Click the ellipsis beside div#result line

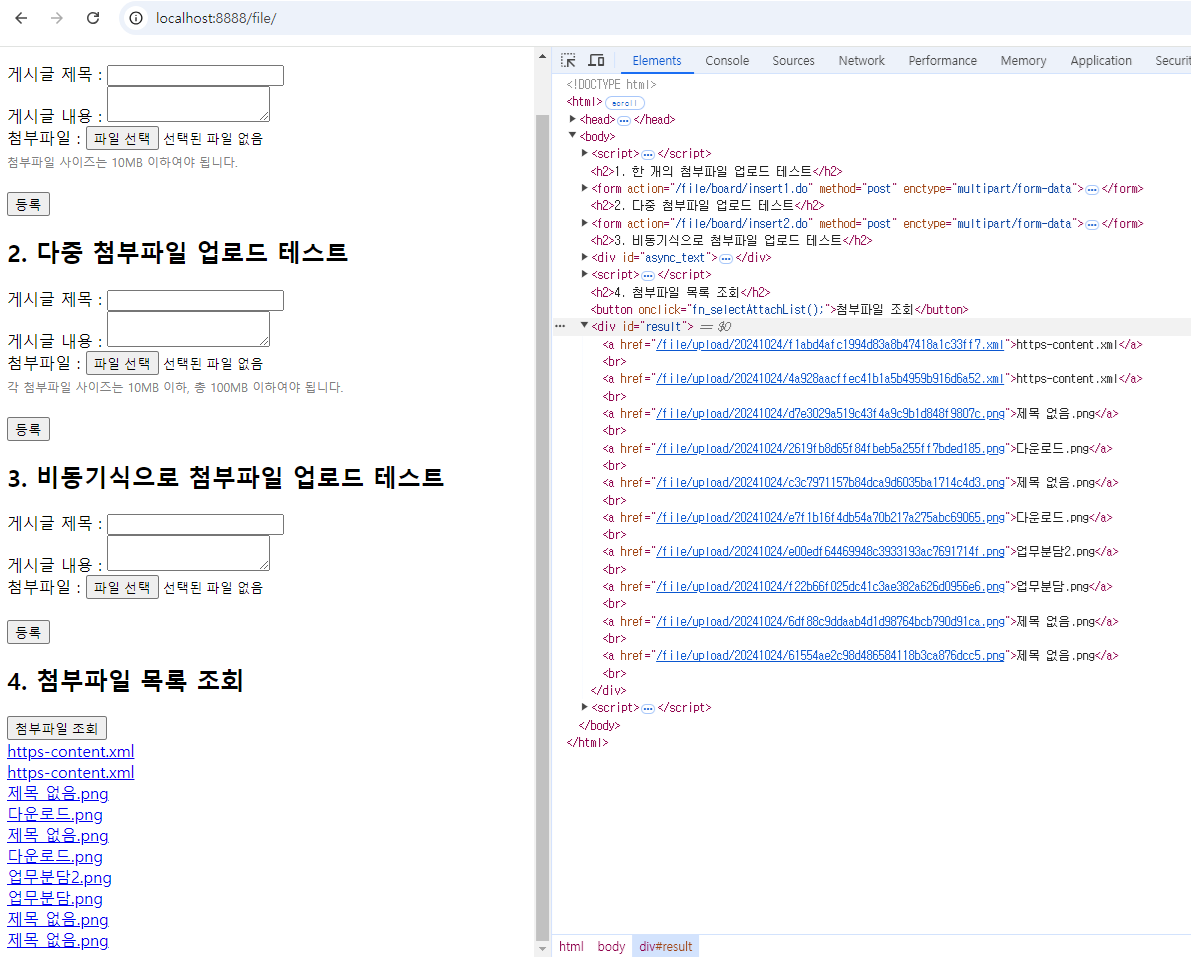[x=560, y=327]
